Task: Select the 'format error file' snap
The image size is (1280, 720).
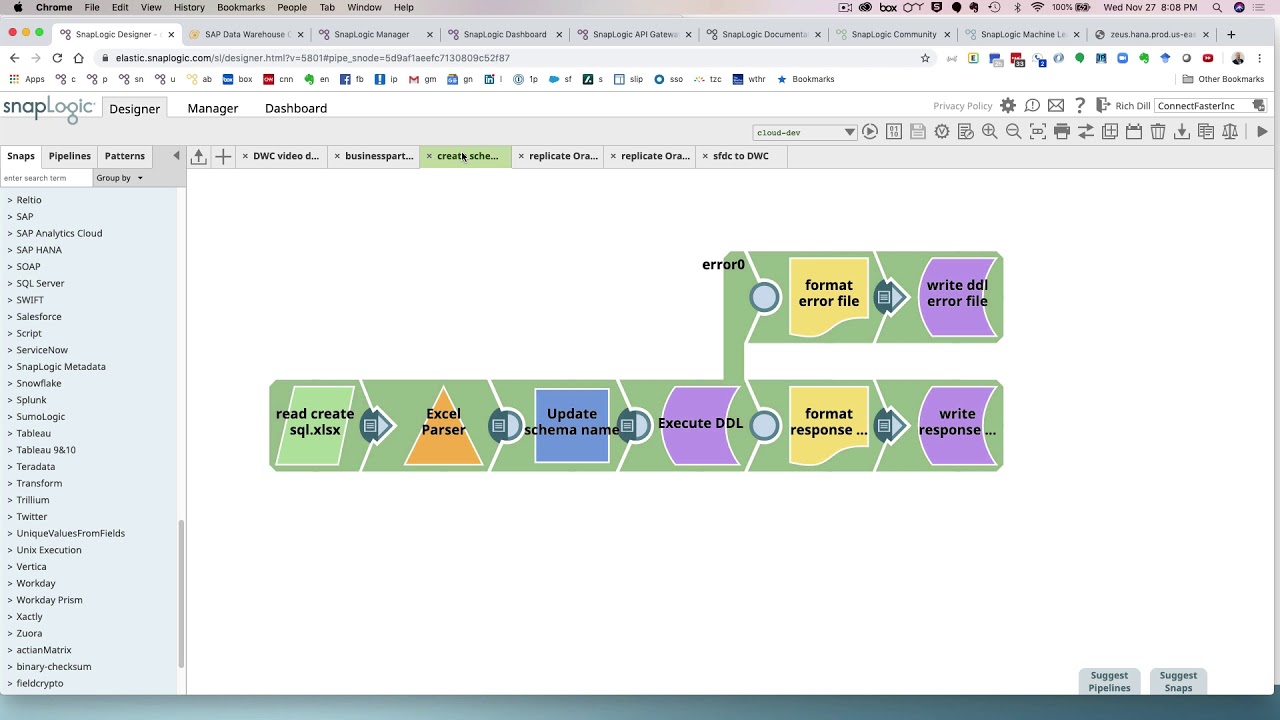Action: coord(829,296)
